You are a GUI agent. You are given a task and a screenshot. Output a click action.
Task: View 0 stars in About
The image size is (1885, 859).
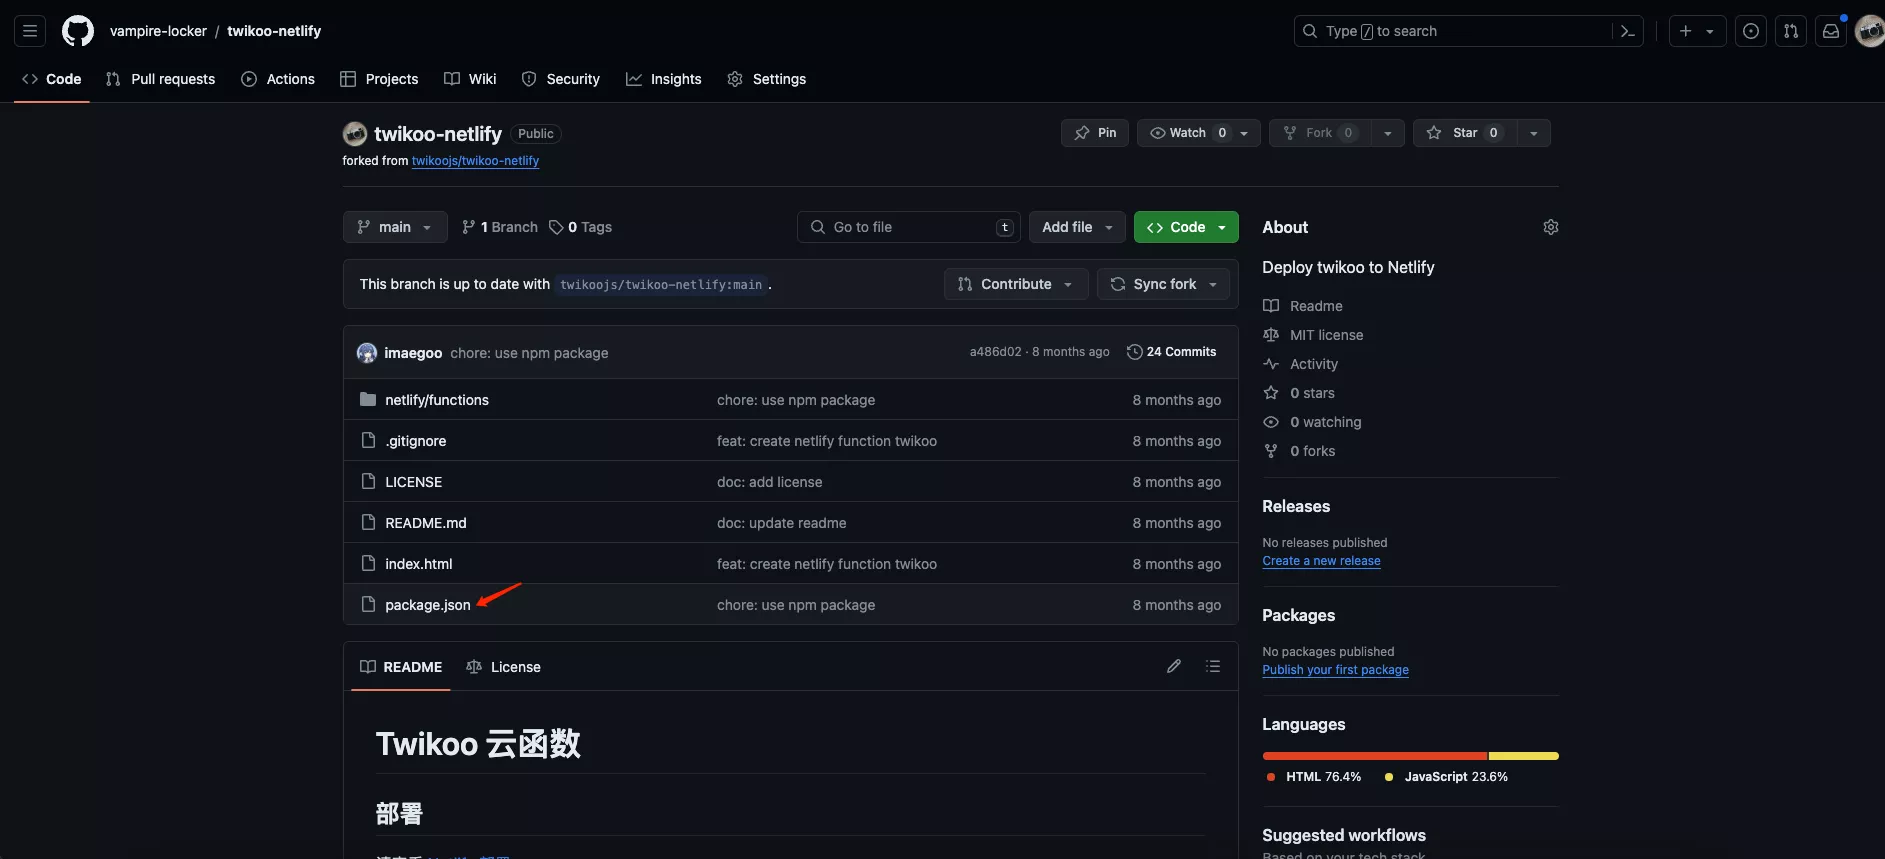click(1312, 393)
